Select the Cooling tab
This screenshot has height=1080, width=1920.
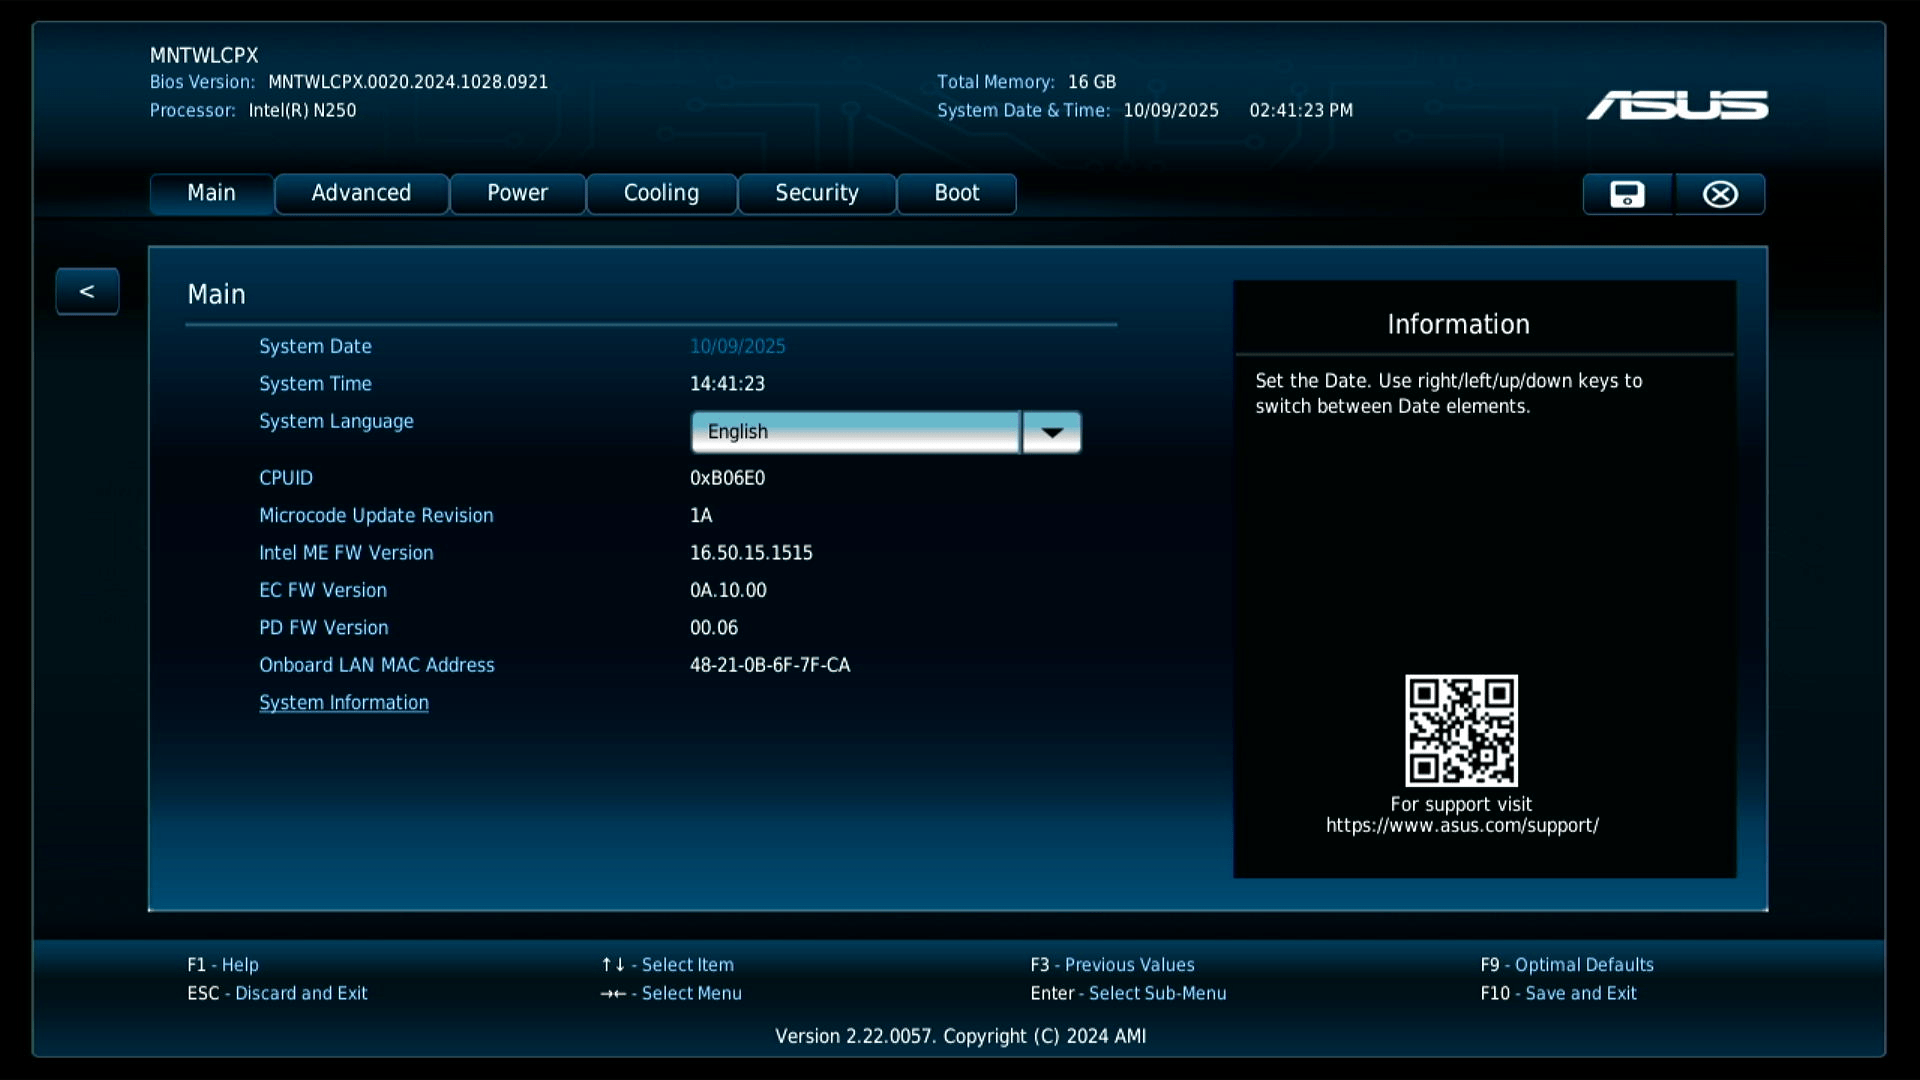point(661,193)
